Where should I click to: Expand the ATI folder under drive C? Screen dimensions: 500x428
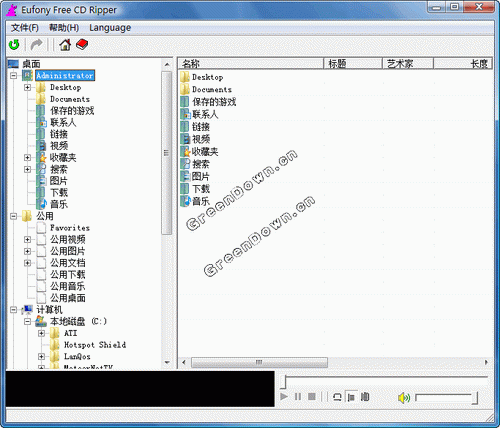pyautogui.click(x=41, y=333)
